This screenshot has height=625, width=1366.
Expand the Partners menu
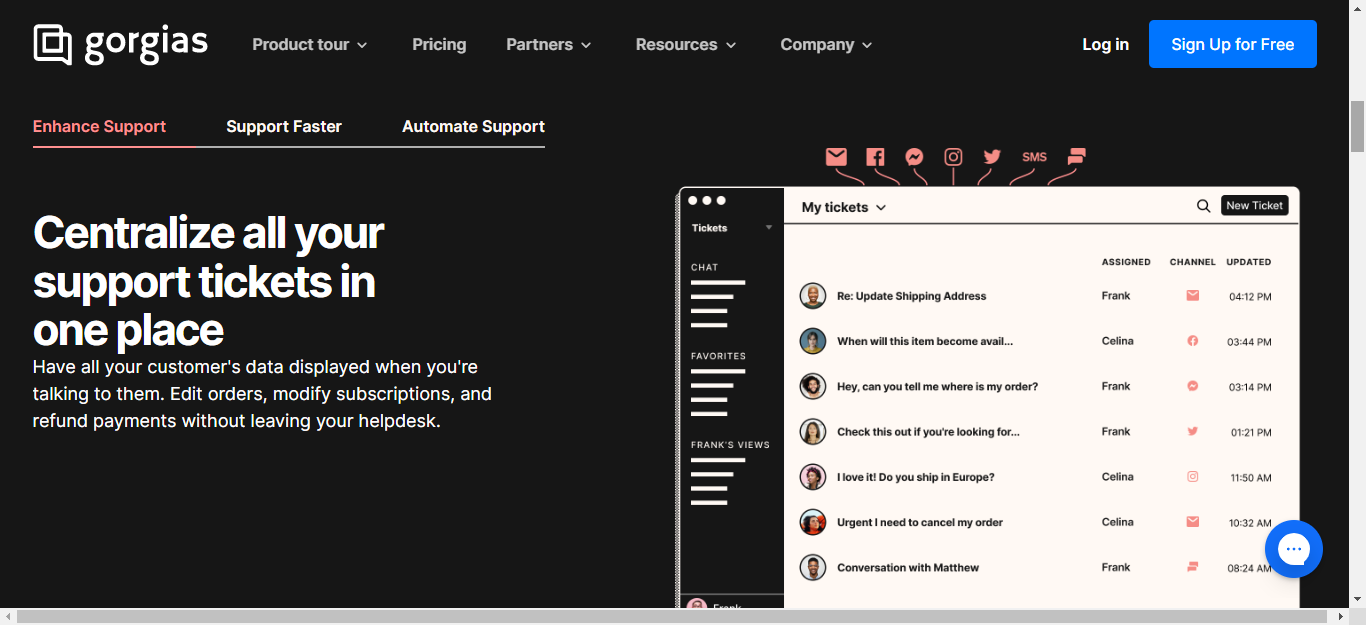point(549,44)
